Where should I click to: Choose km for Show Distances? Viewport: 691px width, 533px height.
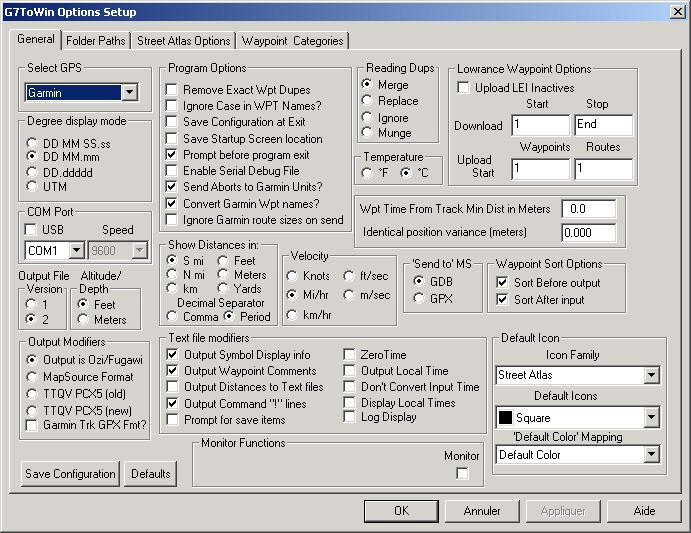tap(172, 288)
